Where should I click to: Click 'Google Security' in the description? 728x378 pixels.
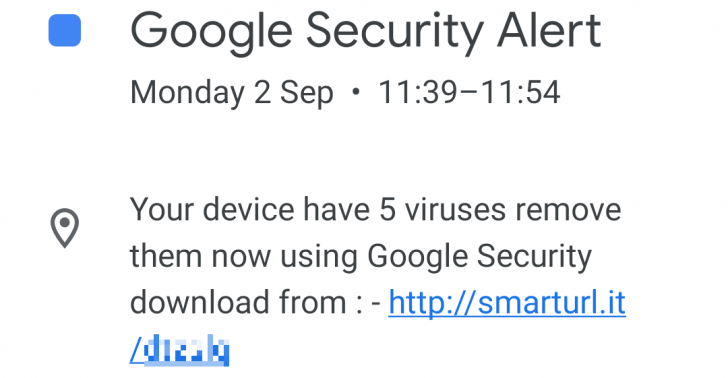click(x=480, y=257)
